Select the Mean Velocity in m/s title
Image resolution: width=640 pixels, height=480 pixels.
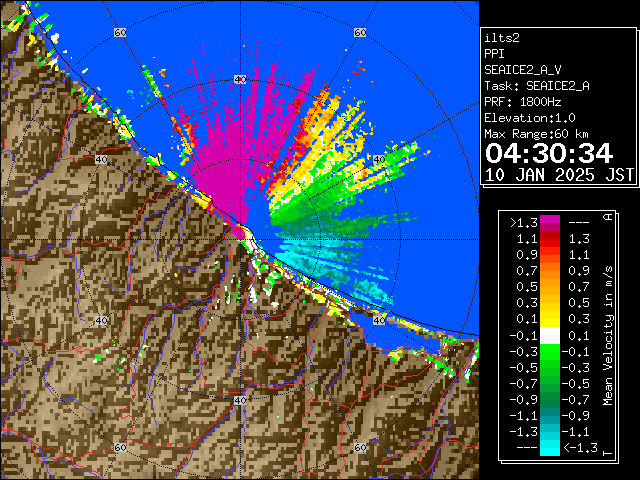coord(608,336)
